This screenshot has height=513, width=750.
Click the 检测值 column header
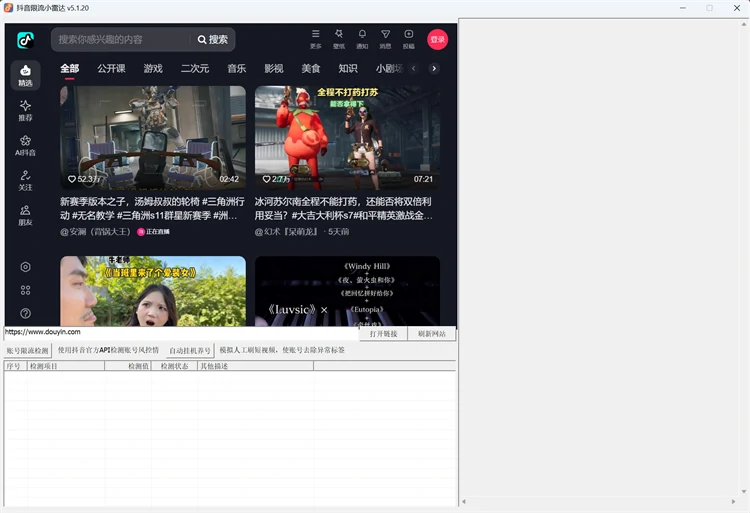[128, 366]
